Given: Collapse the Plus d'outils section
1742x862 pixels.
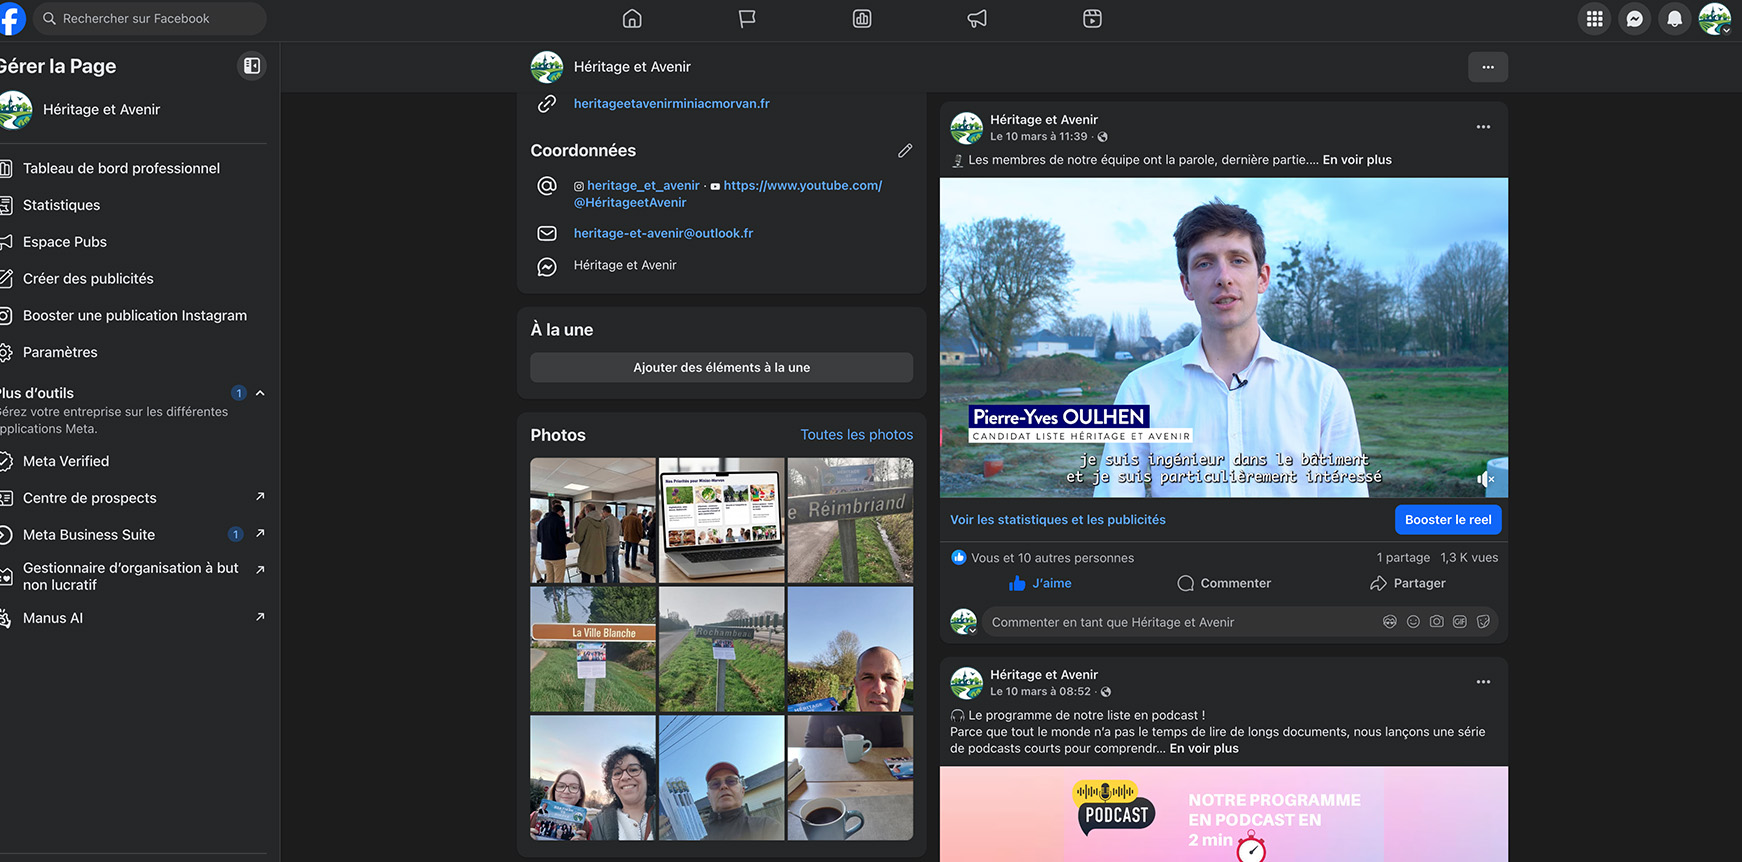Looking at the screenshot, I should pyautogui.click(x=260, y=393).
